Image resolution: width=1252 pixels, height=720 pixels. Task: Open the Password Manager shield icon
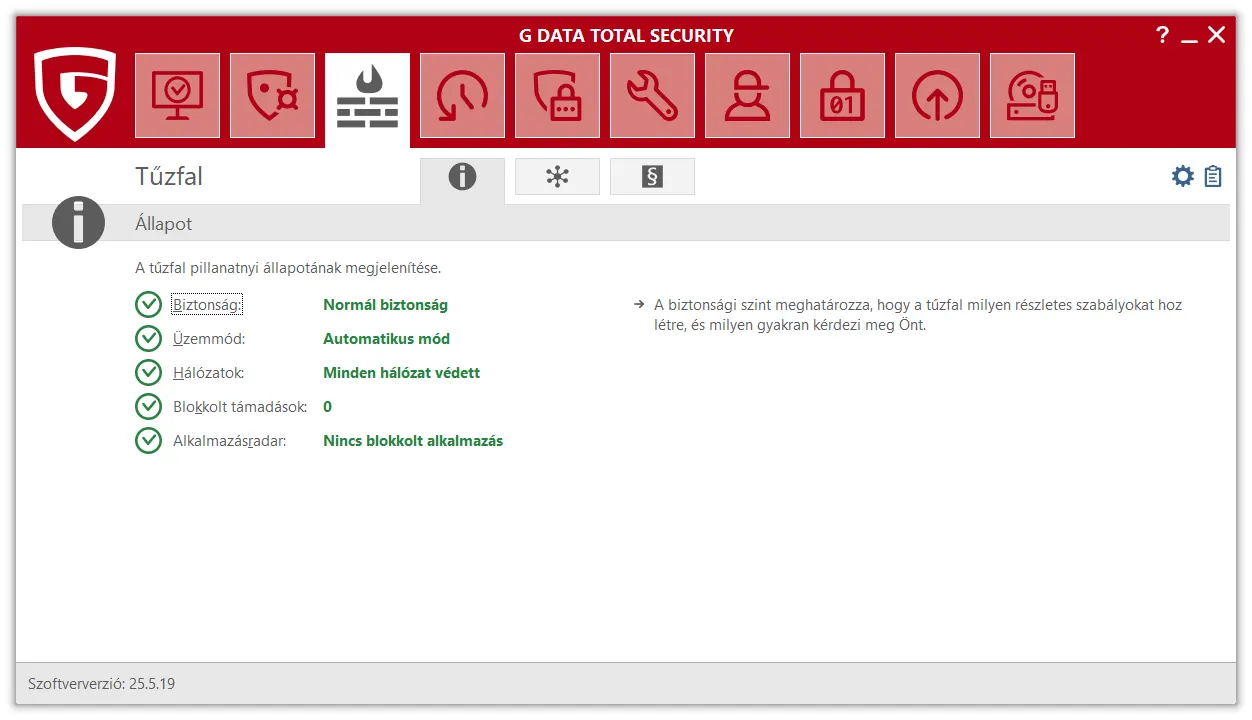557,96
